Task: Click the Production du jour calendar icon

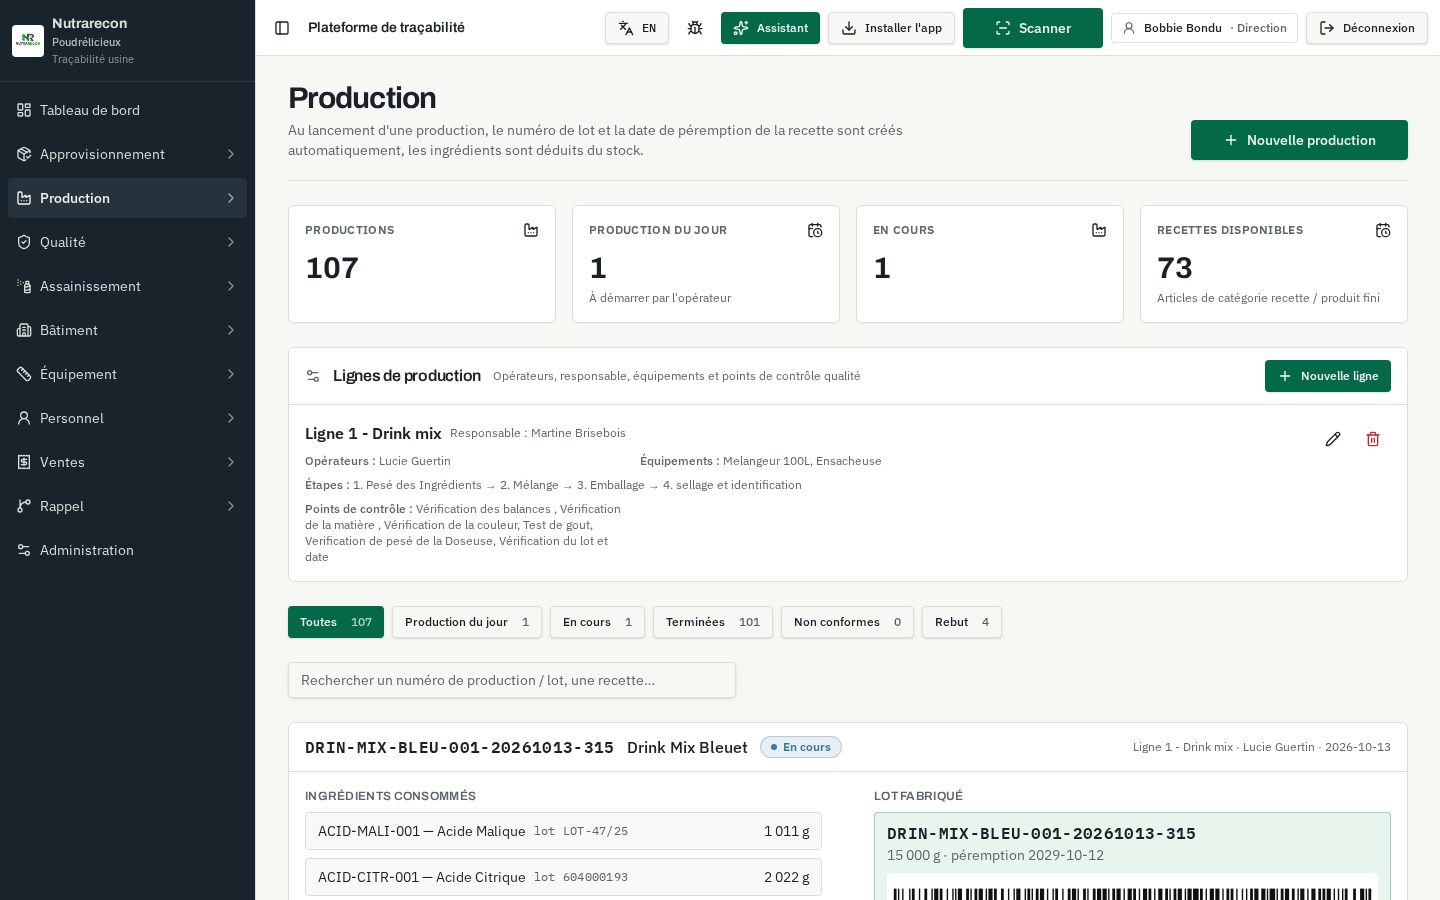Action: click(x=815, y=230)
